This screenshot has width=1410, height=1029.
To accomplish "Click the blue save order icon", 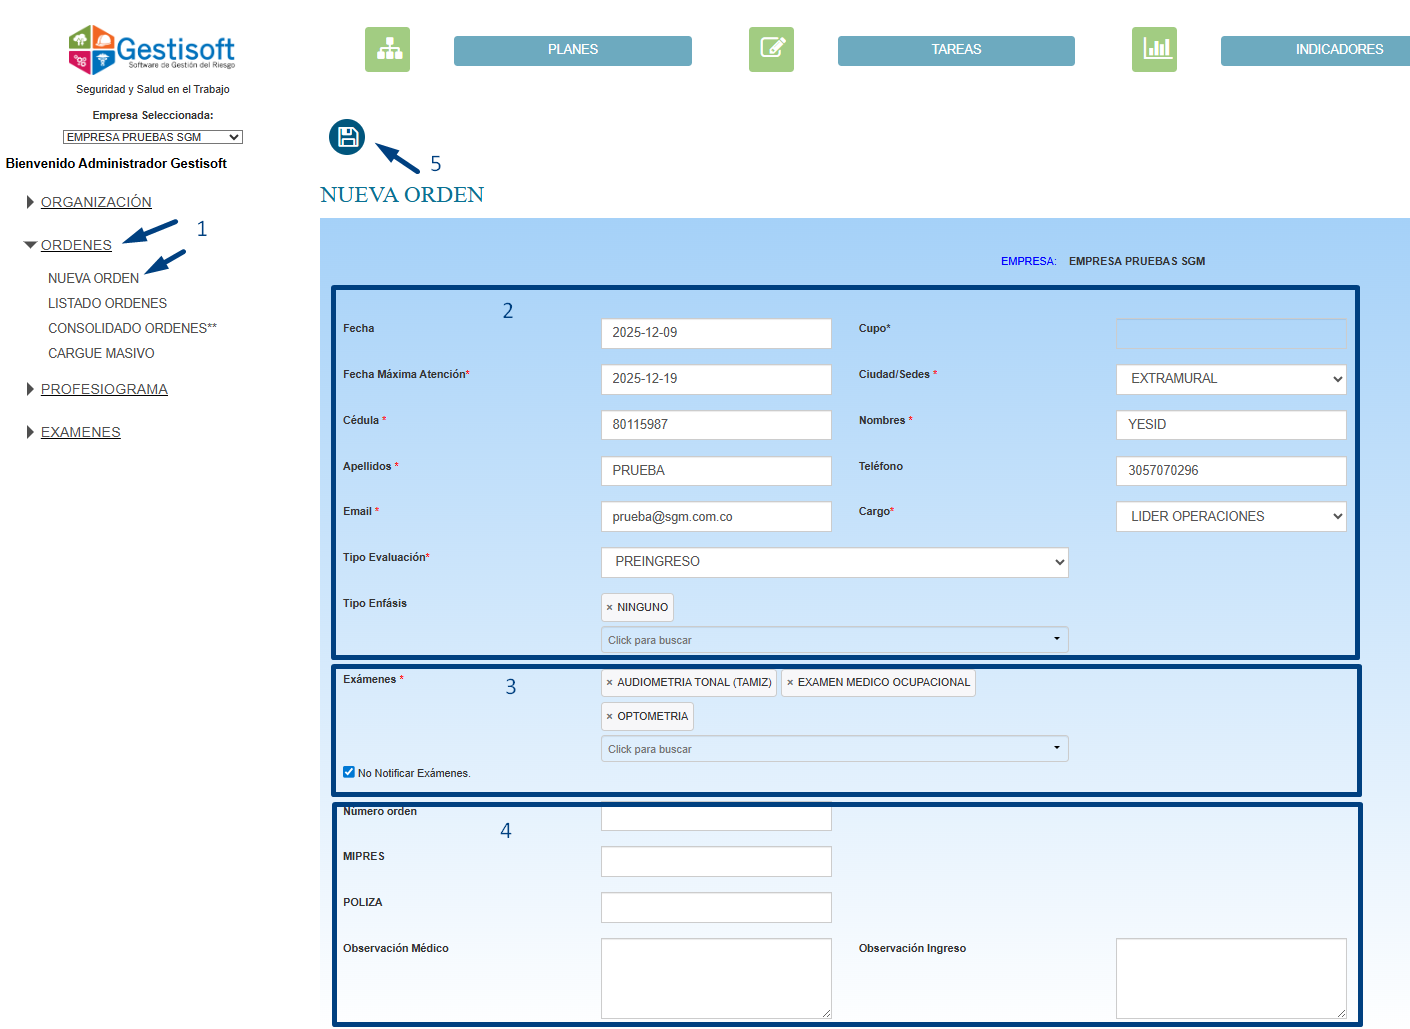I will [x=347, y=137].
